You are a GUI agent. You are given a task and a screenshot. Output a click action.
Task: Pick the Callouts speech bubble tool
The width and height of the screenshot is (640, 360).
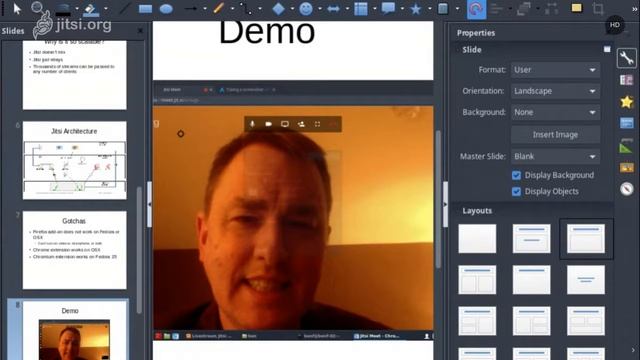388,9
